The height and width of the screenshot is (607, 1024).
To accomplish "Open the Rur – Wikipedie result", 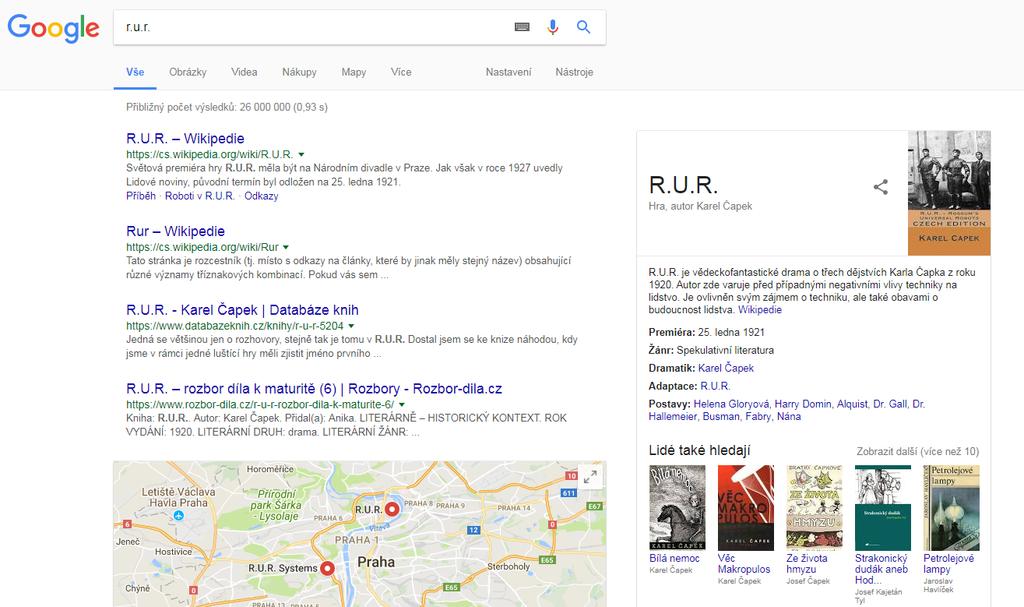I will click(175, 231).
